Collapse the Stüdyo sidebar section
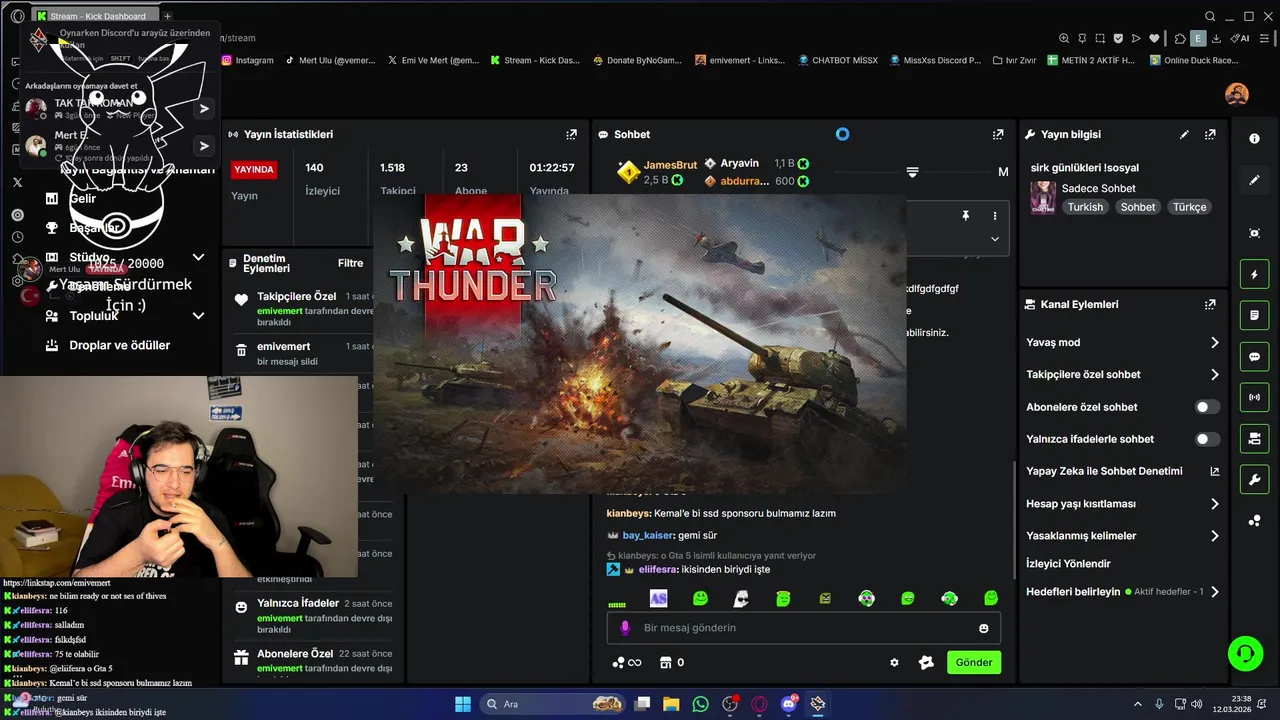The height and width of the screenshot is (720, 1280). [x=198, y=257]
